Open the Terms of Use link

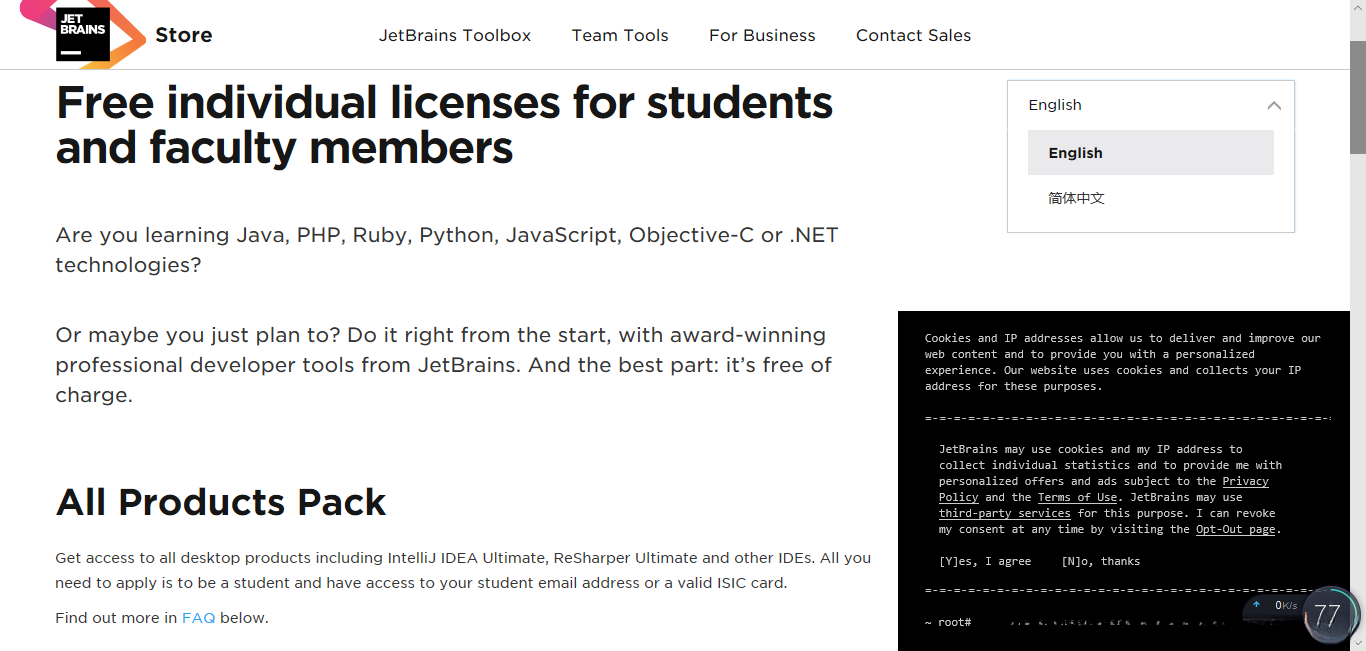pyautogui.click(x=1077, y=497)
